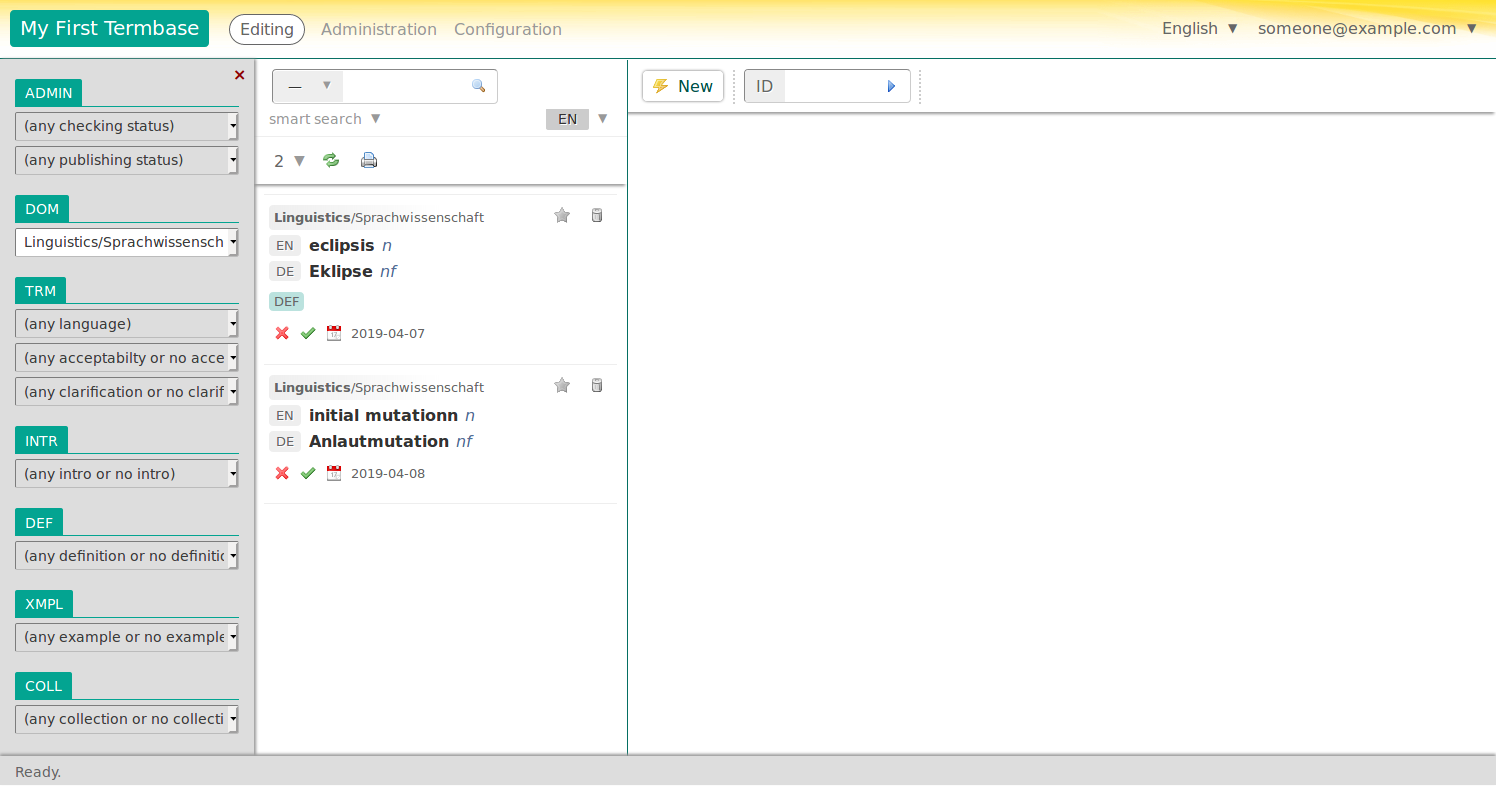Open the calendar icon next to 2019-04-07
This screenshot has height=786, width=1496.
point(333,333)
